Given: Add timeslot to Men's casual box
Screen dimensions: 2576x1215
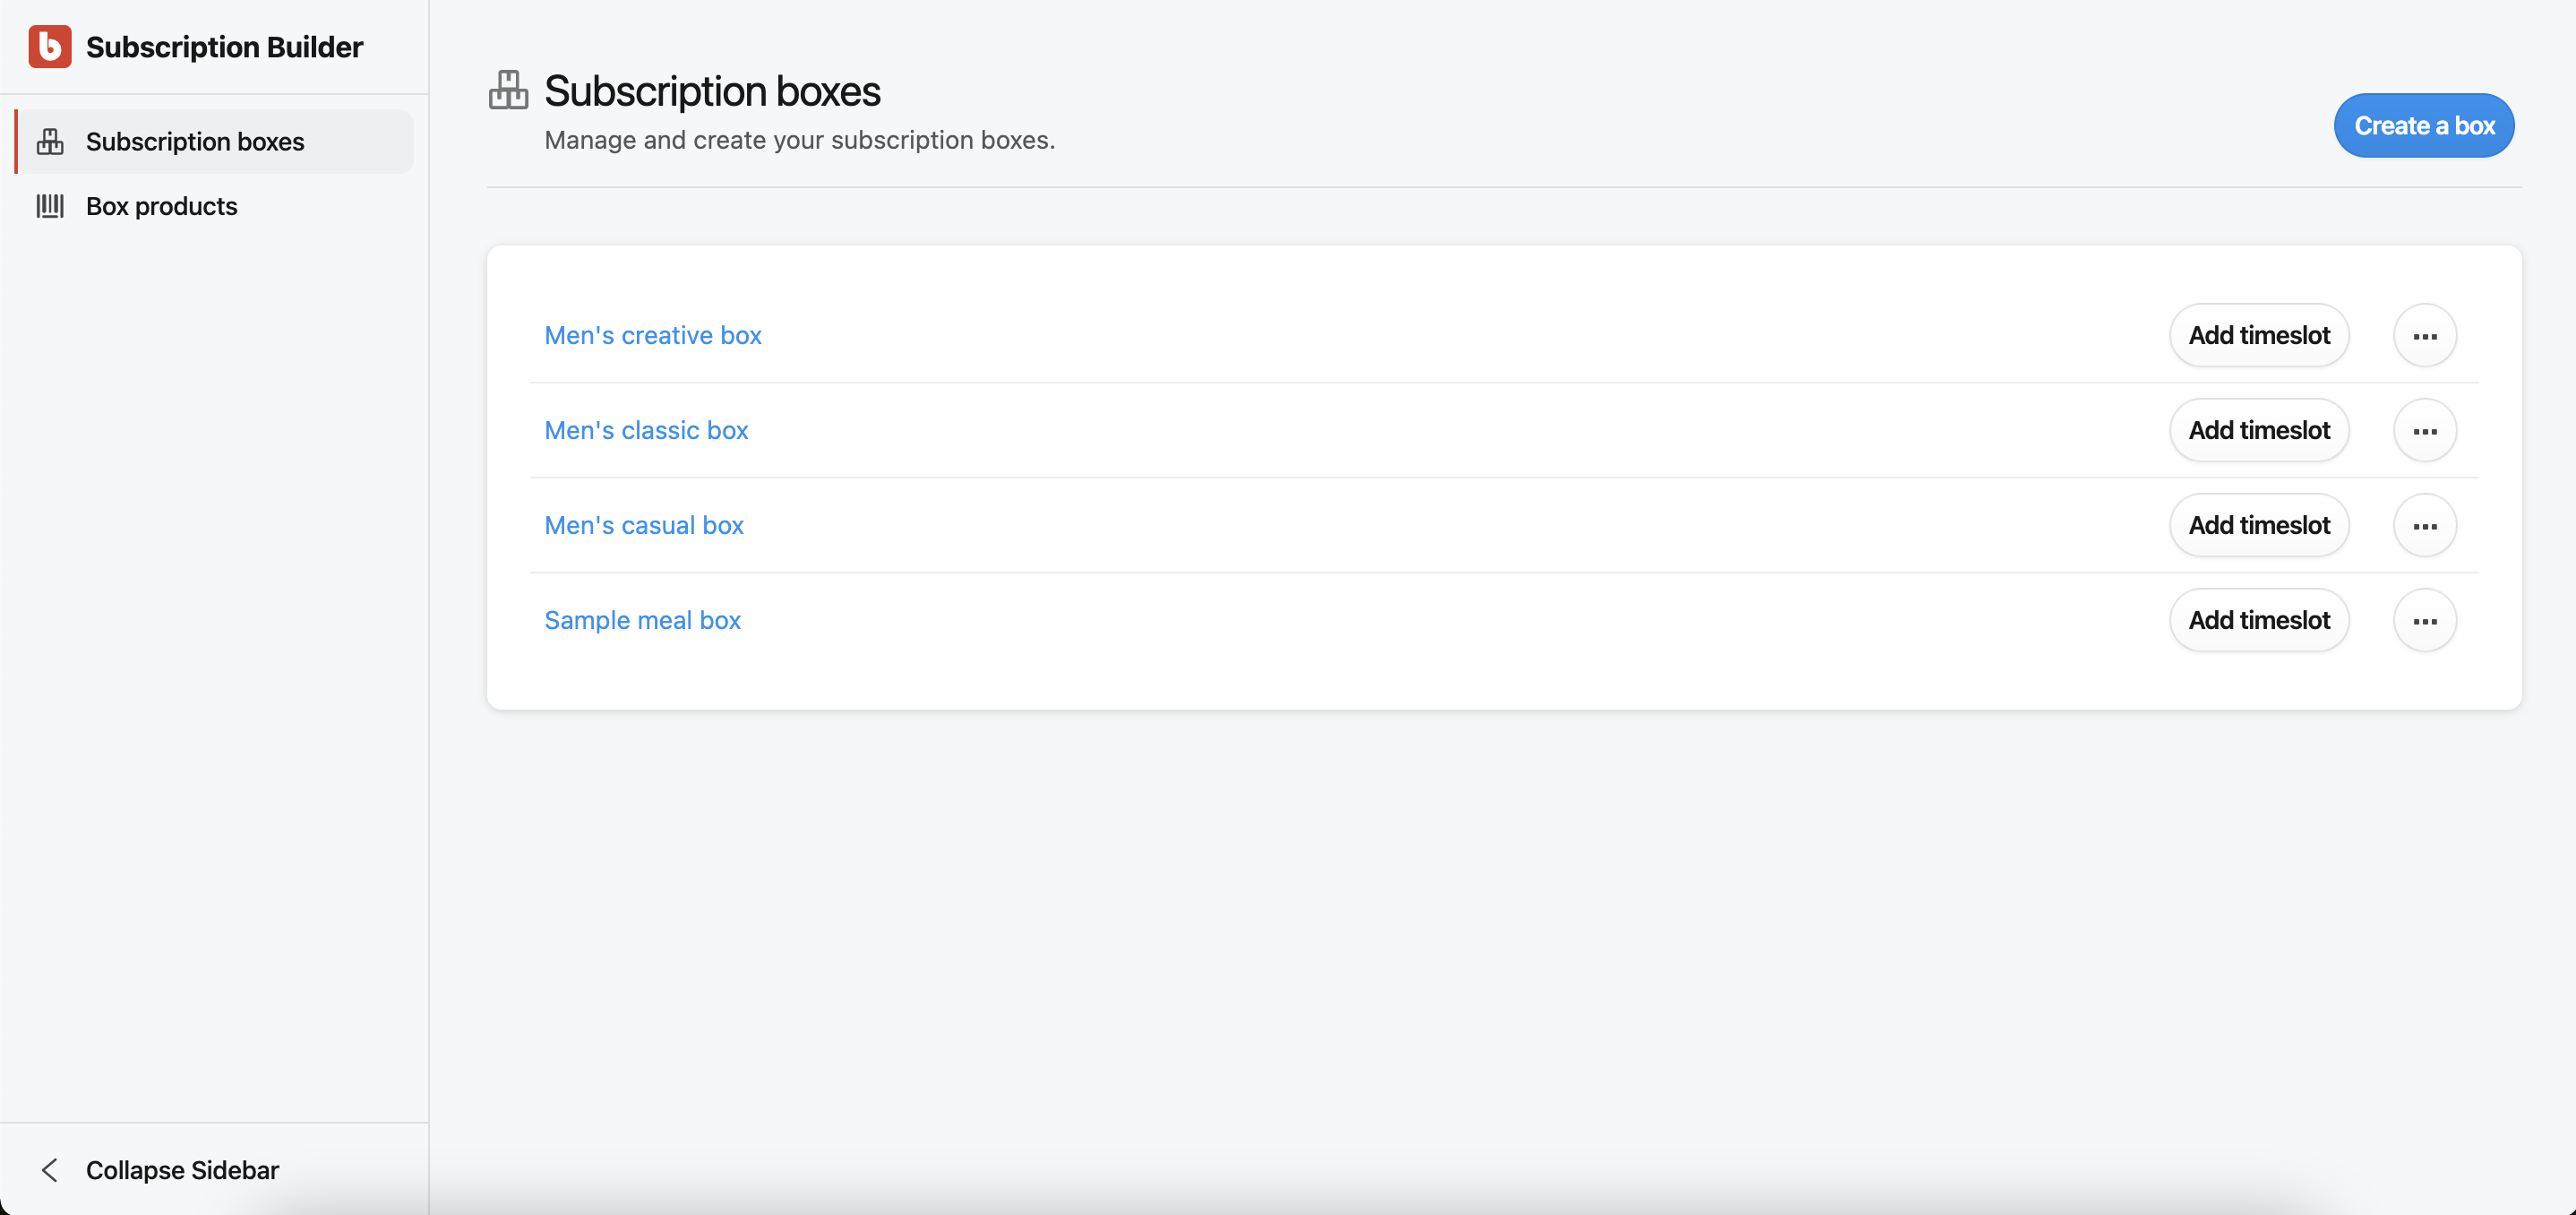Looking at the screenshot, I should pos(2258,526).
